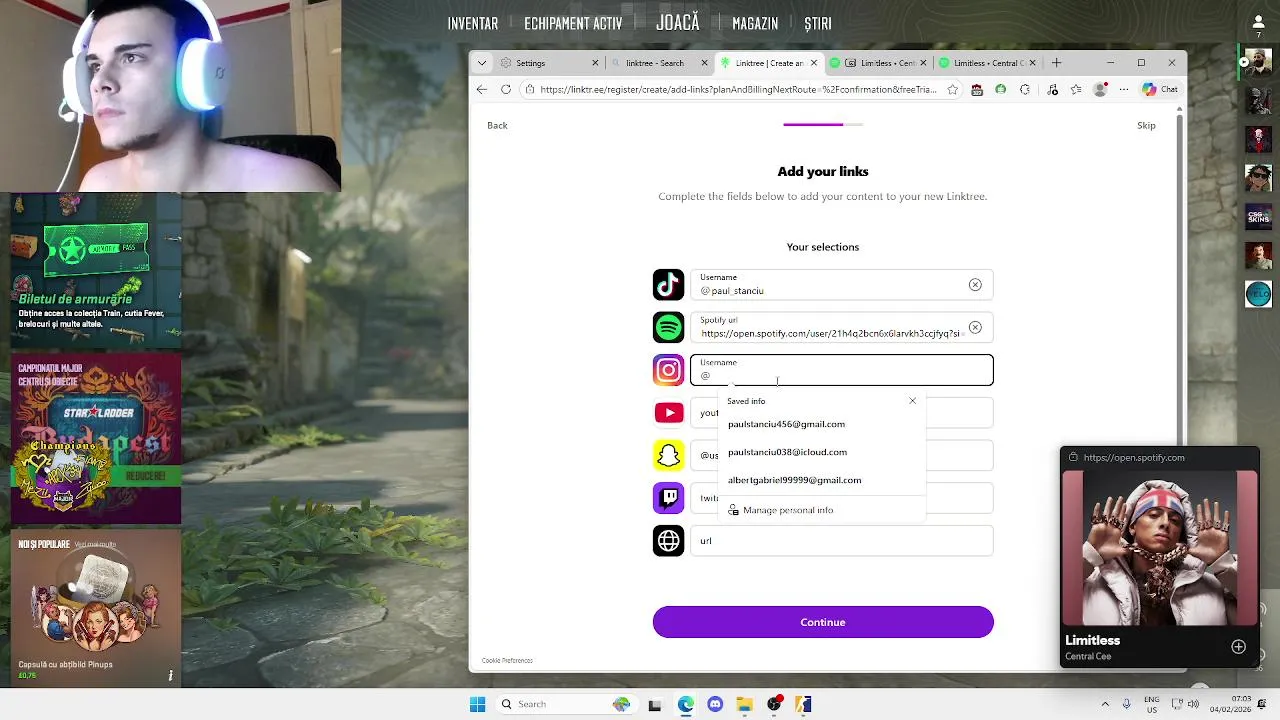
Task: Click the Spotify icon in Your selections
Action: [669, 327]
